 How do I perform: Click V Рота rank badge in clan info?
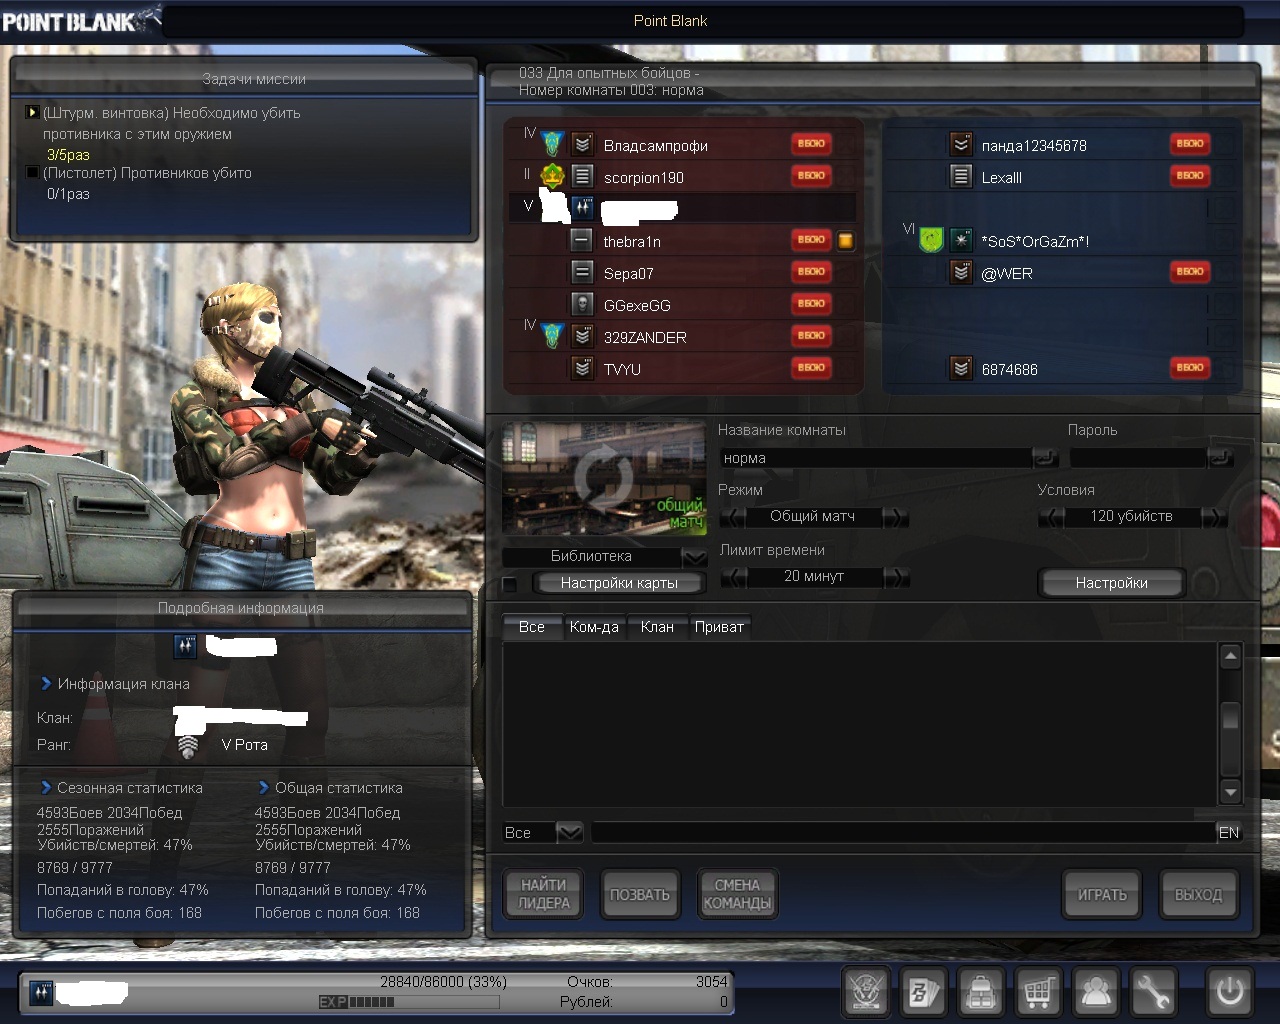click(x=188, y=746)
